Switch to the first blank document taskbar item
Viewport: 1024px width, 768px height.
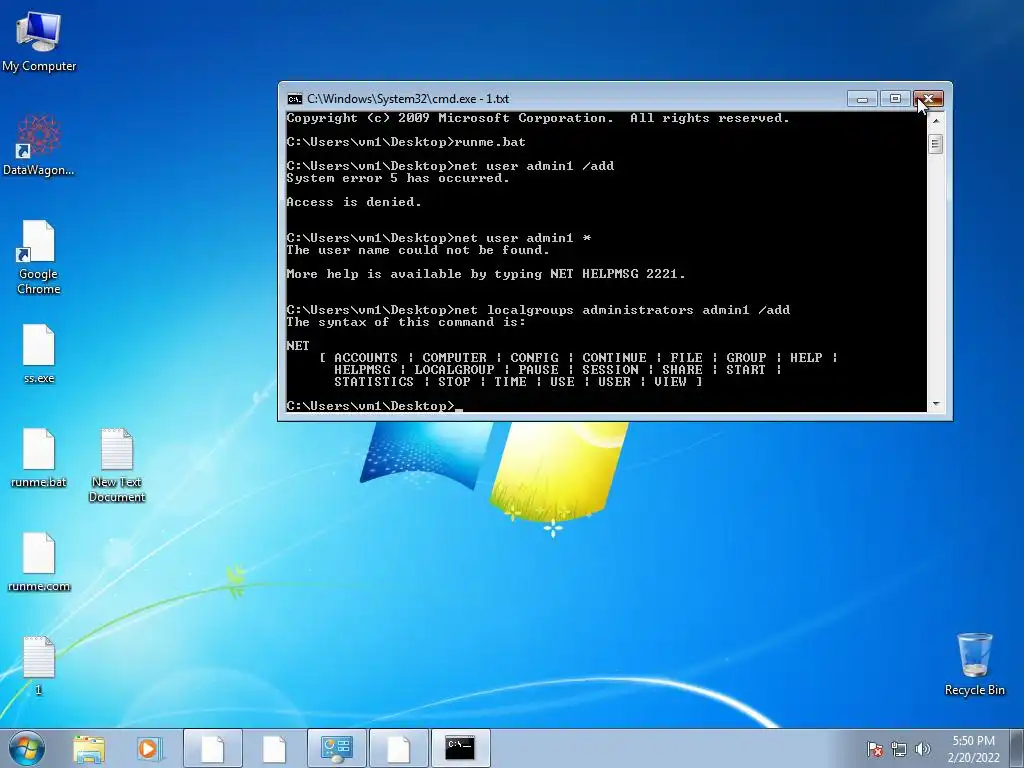coord(213,748)
